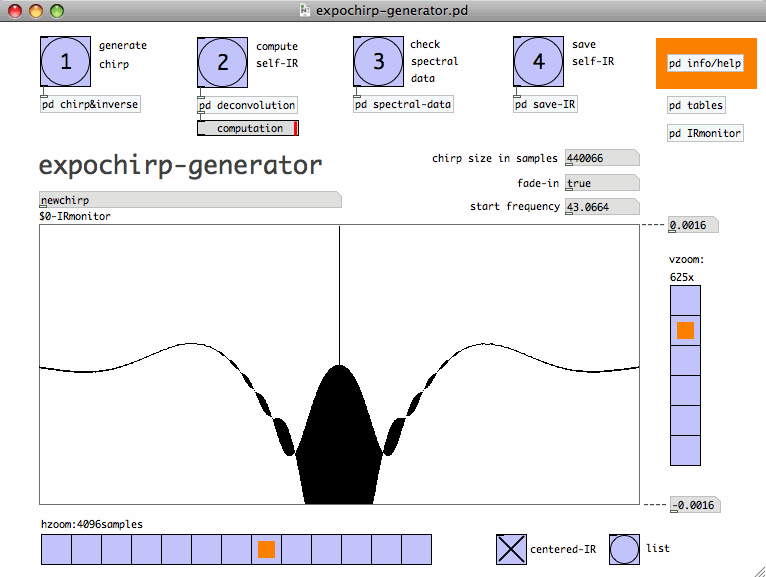766x577 pixels.
Task: Open the pd tables subpatch
Action: [696, 106]
